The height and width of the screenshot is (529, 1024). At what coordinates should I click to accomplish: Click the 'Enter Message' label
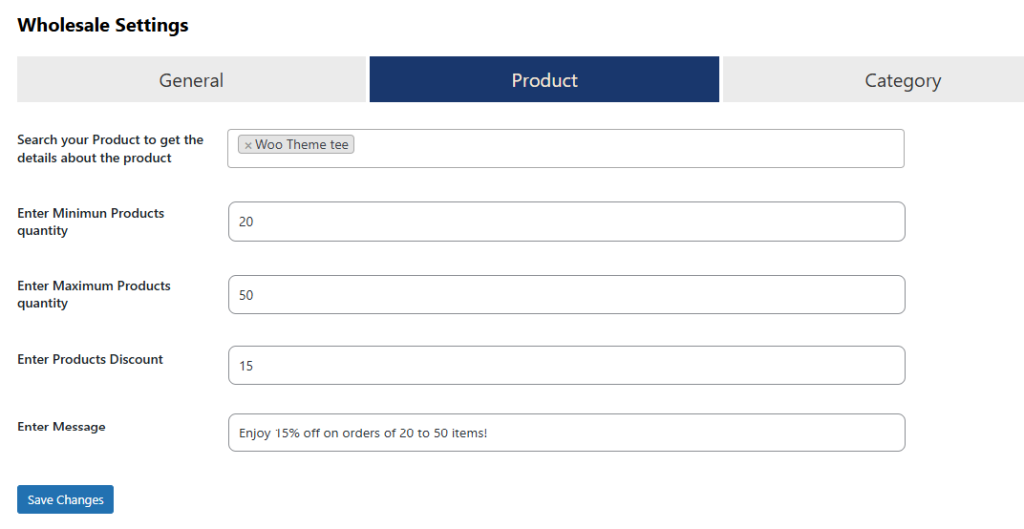click(x=61, y=426)
